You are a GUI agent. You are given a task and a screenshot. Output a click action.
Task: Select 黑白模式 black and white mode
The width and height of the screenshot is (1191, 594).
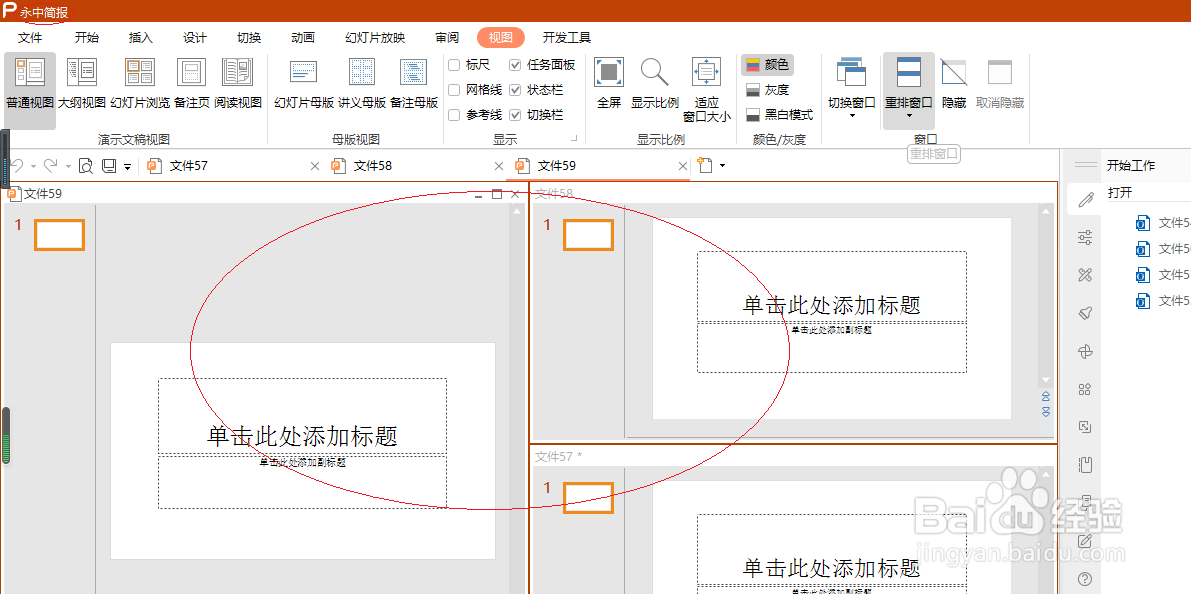(x=779, y=115)
